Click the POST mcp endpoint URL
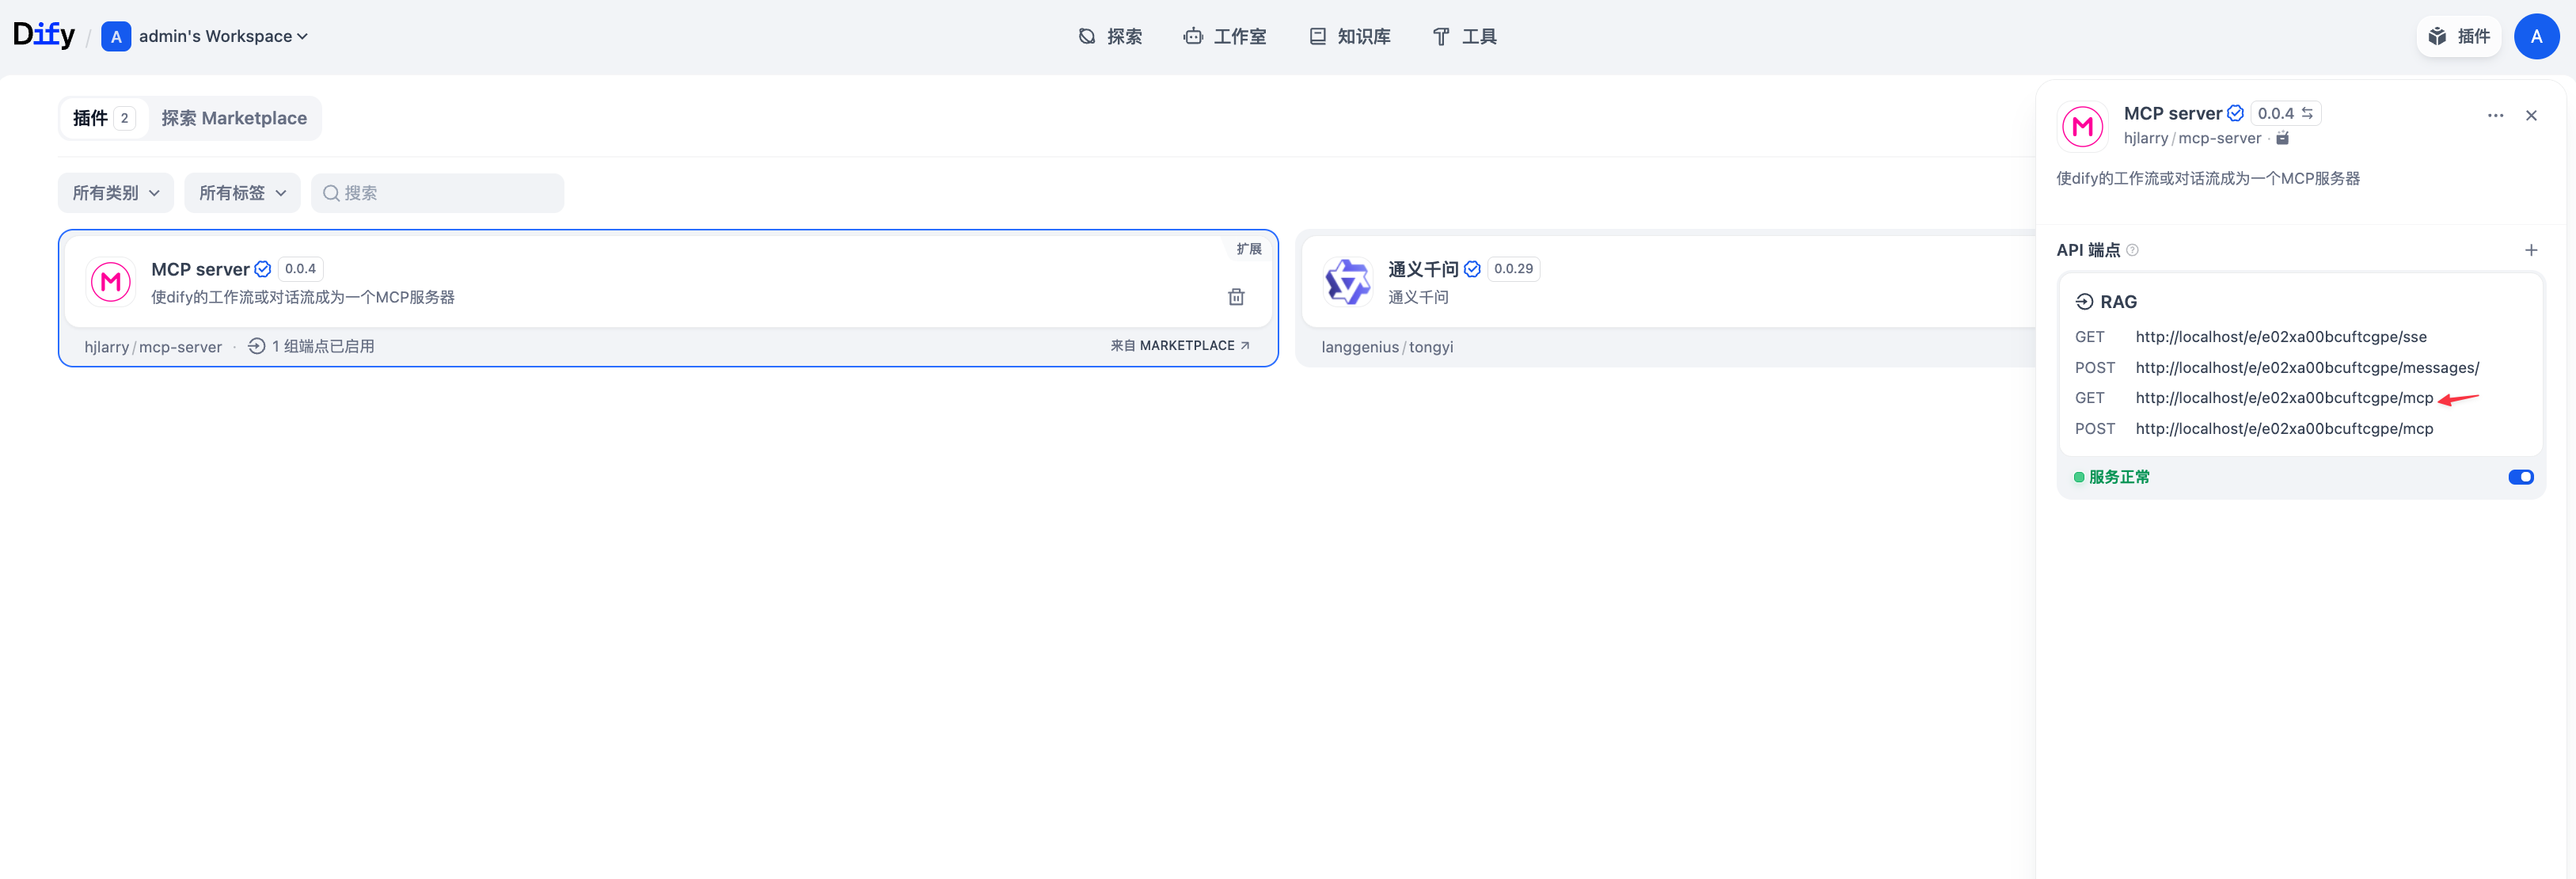2576x879 pixels. click(2284, 429)
